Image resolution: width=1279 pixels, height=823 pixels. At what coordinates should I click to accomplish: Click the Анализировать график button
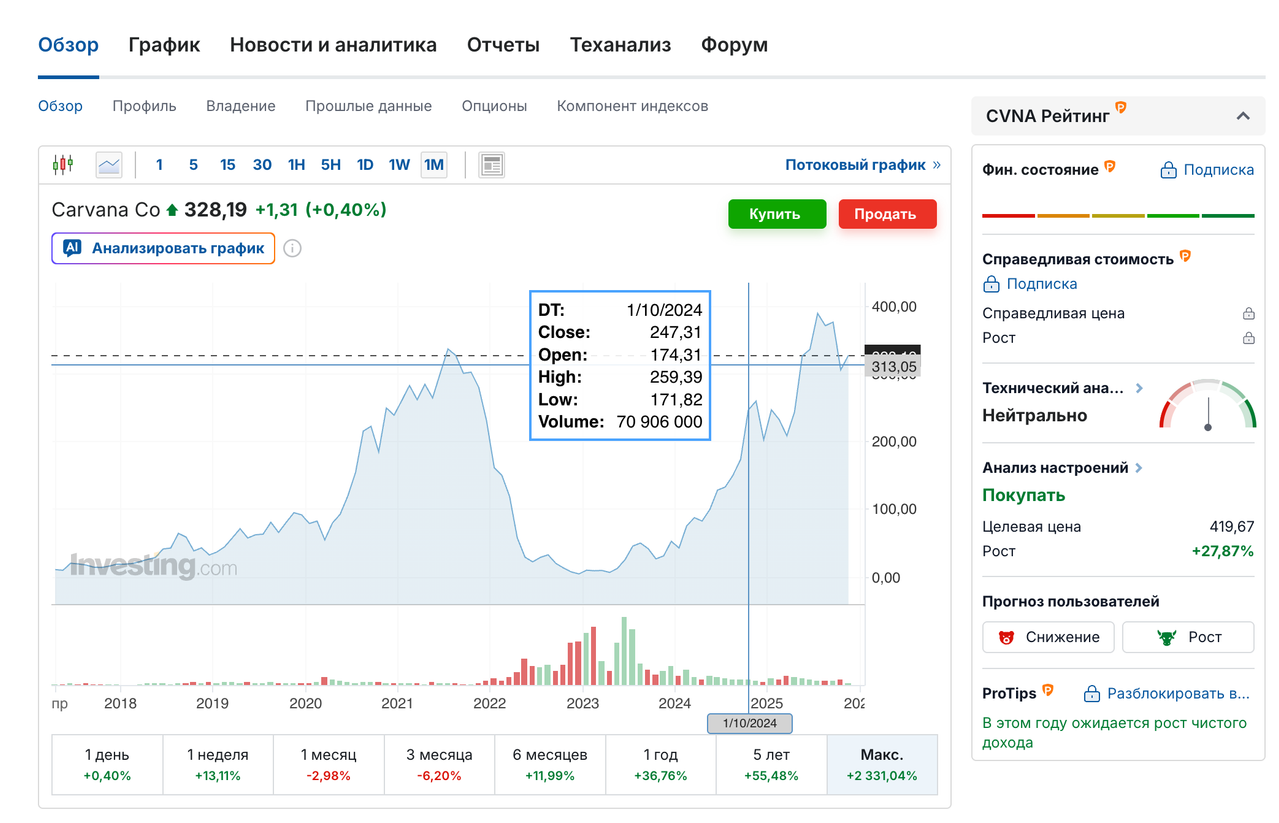click(x=163, y=248)
